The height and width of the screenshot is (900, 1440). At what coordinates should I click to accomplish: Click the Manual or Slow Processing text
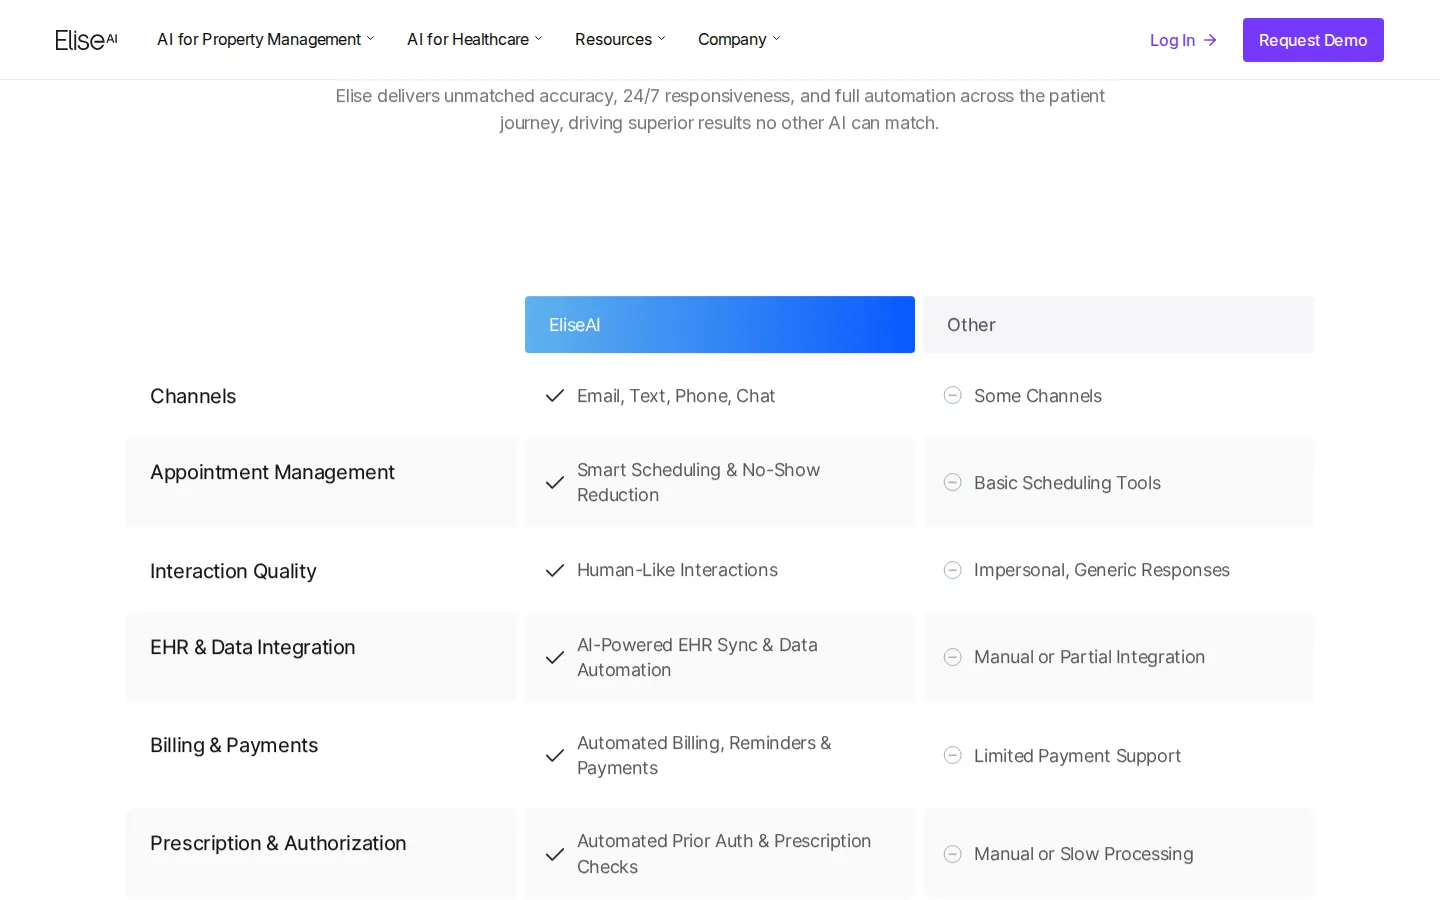(1083, 854)
